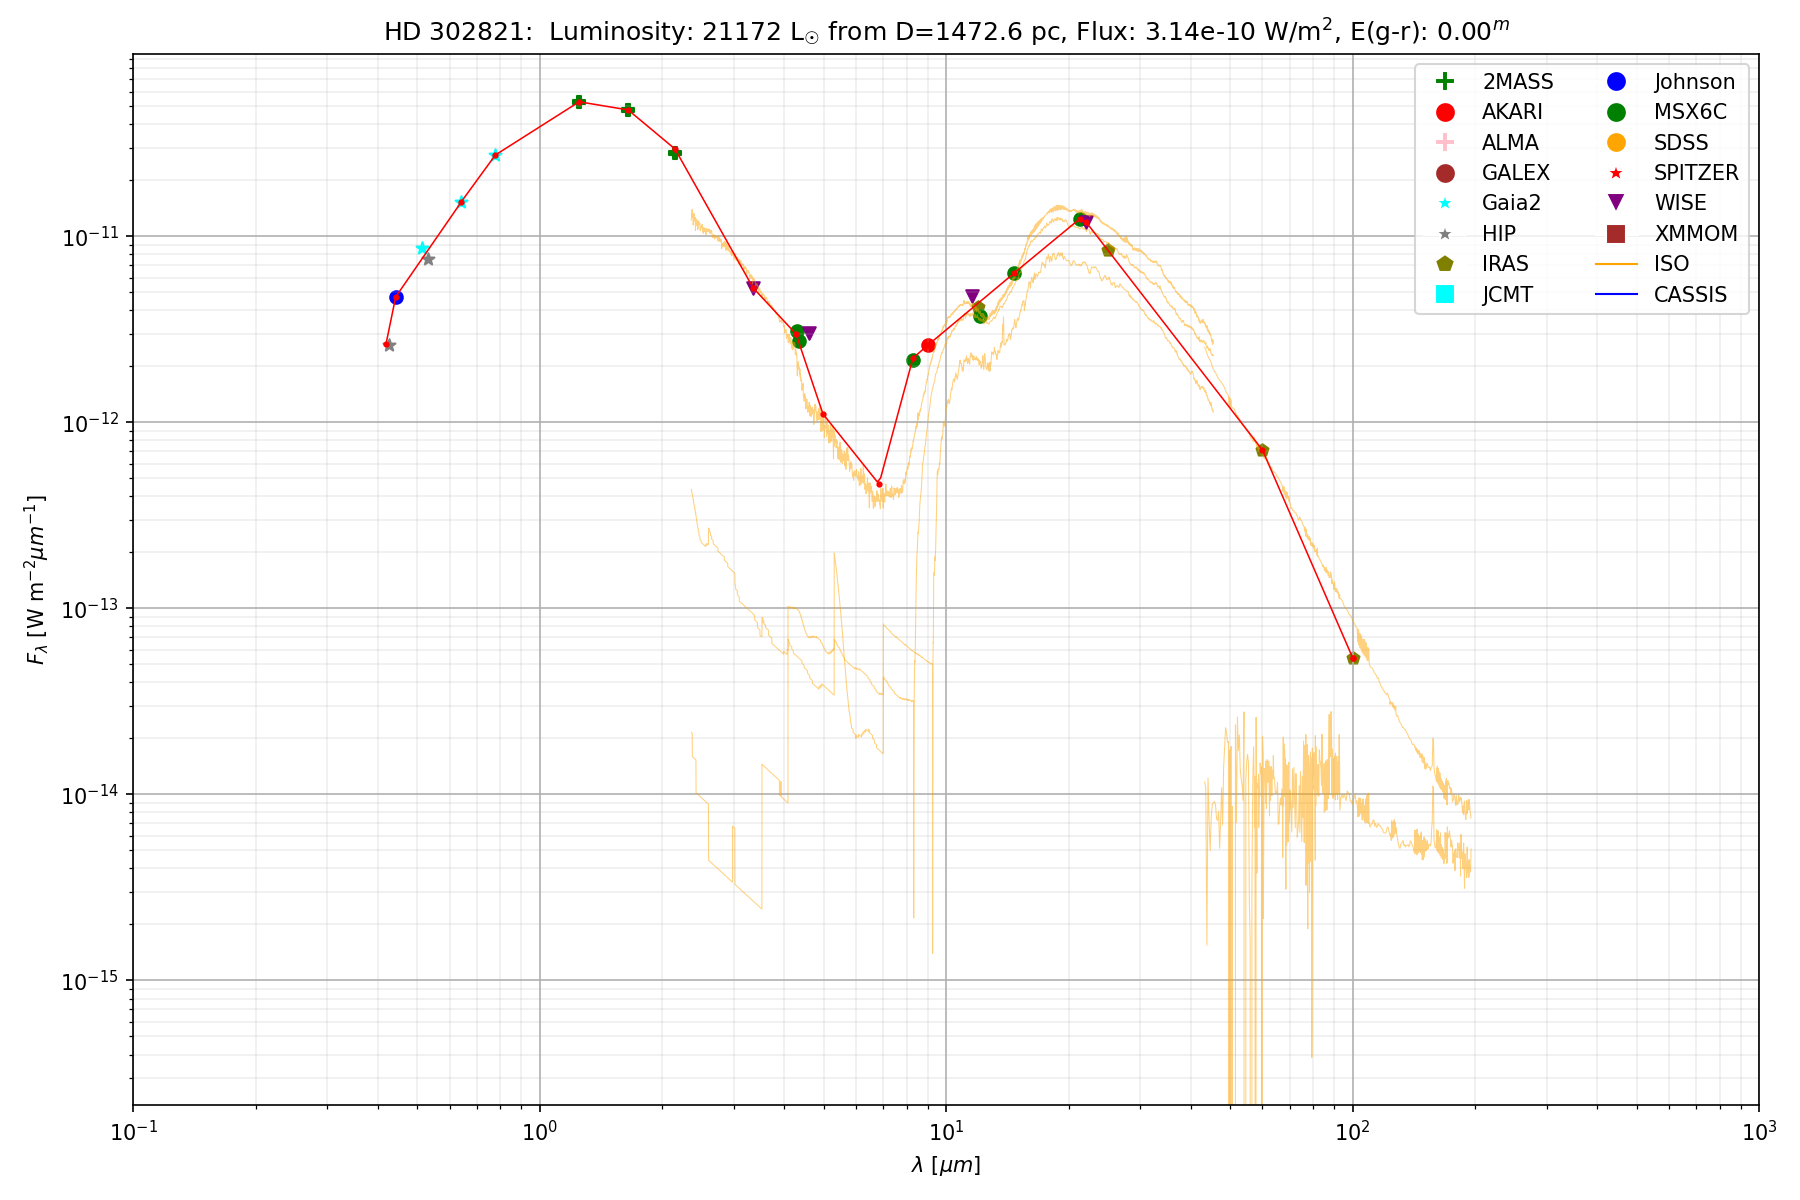
Task: Click the XMMOM brown square legend marker
Action: pyautogui.click(x=1616, y=234)
